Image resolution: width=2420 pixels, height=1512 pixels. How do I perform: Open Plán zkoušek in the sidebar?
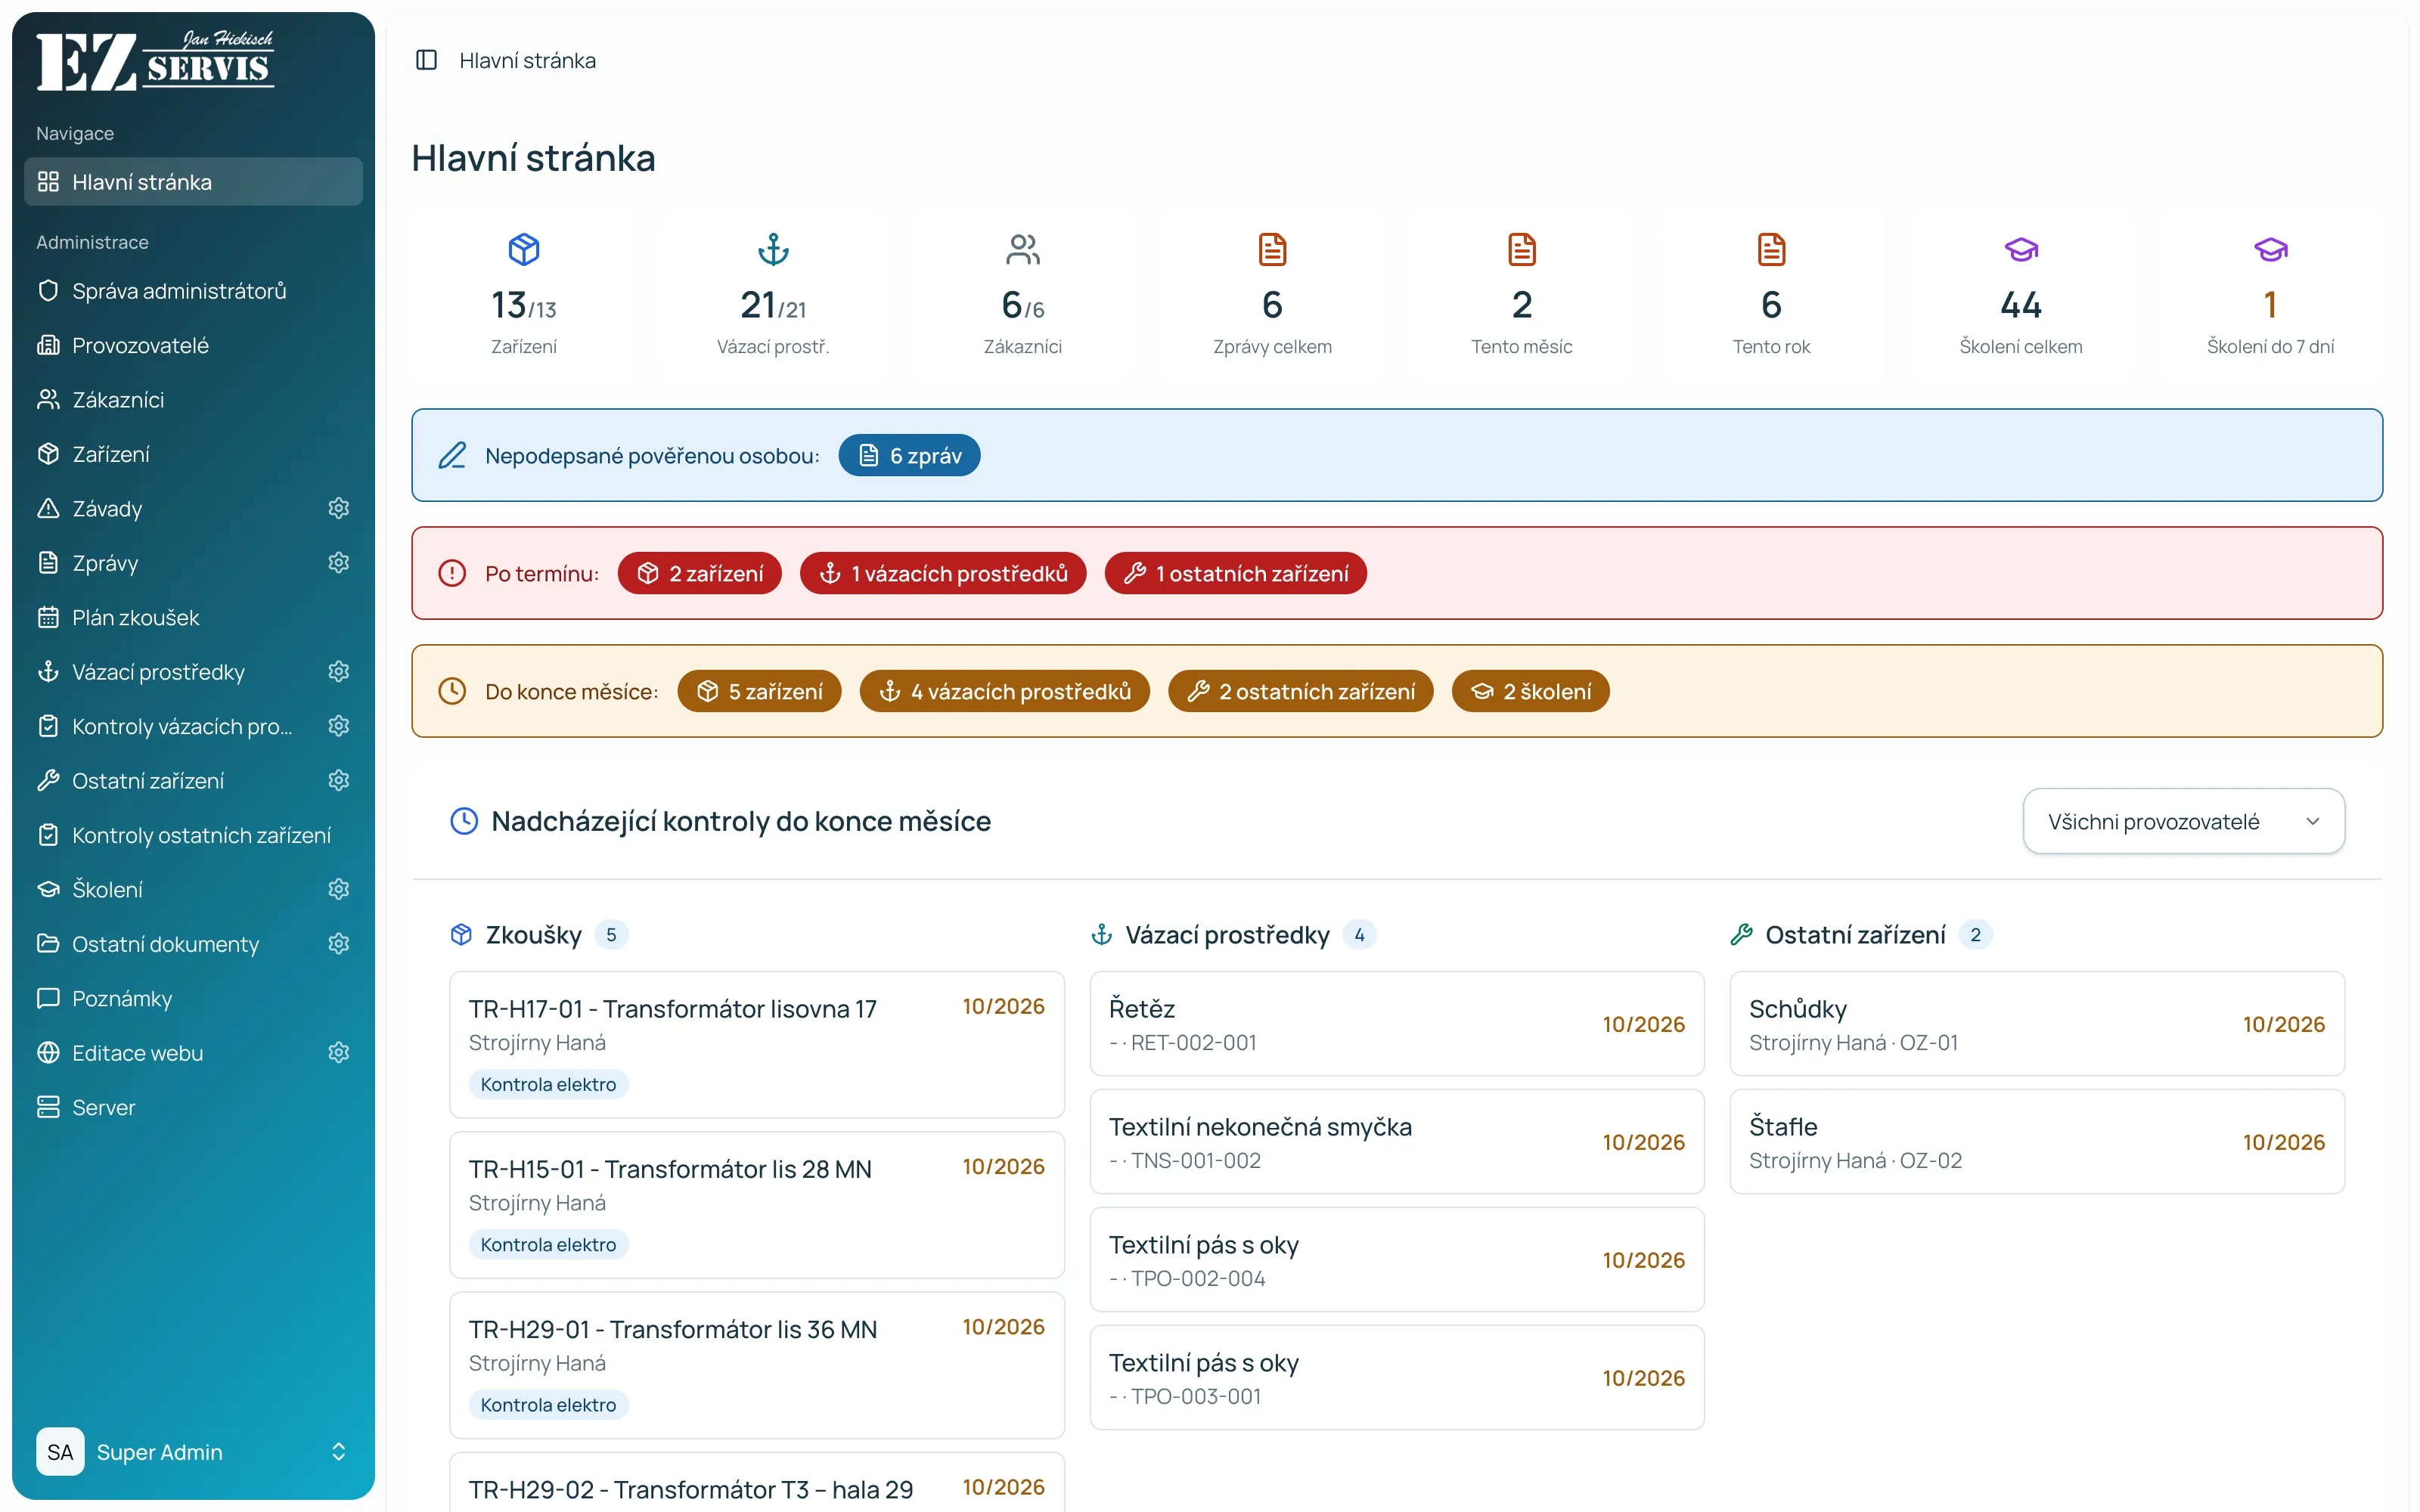tap(193, 617)
